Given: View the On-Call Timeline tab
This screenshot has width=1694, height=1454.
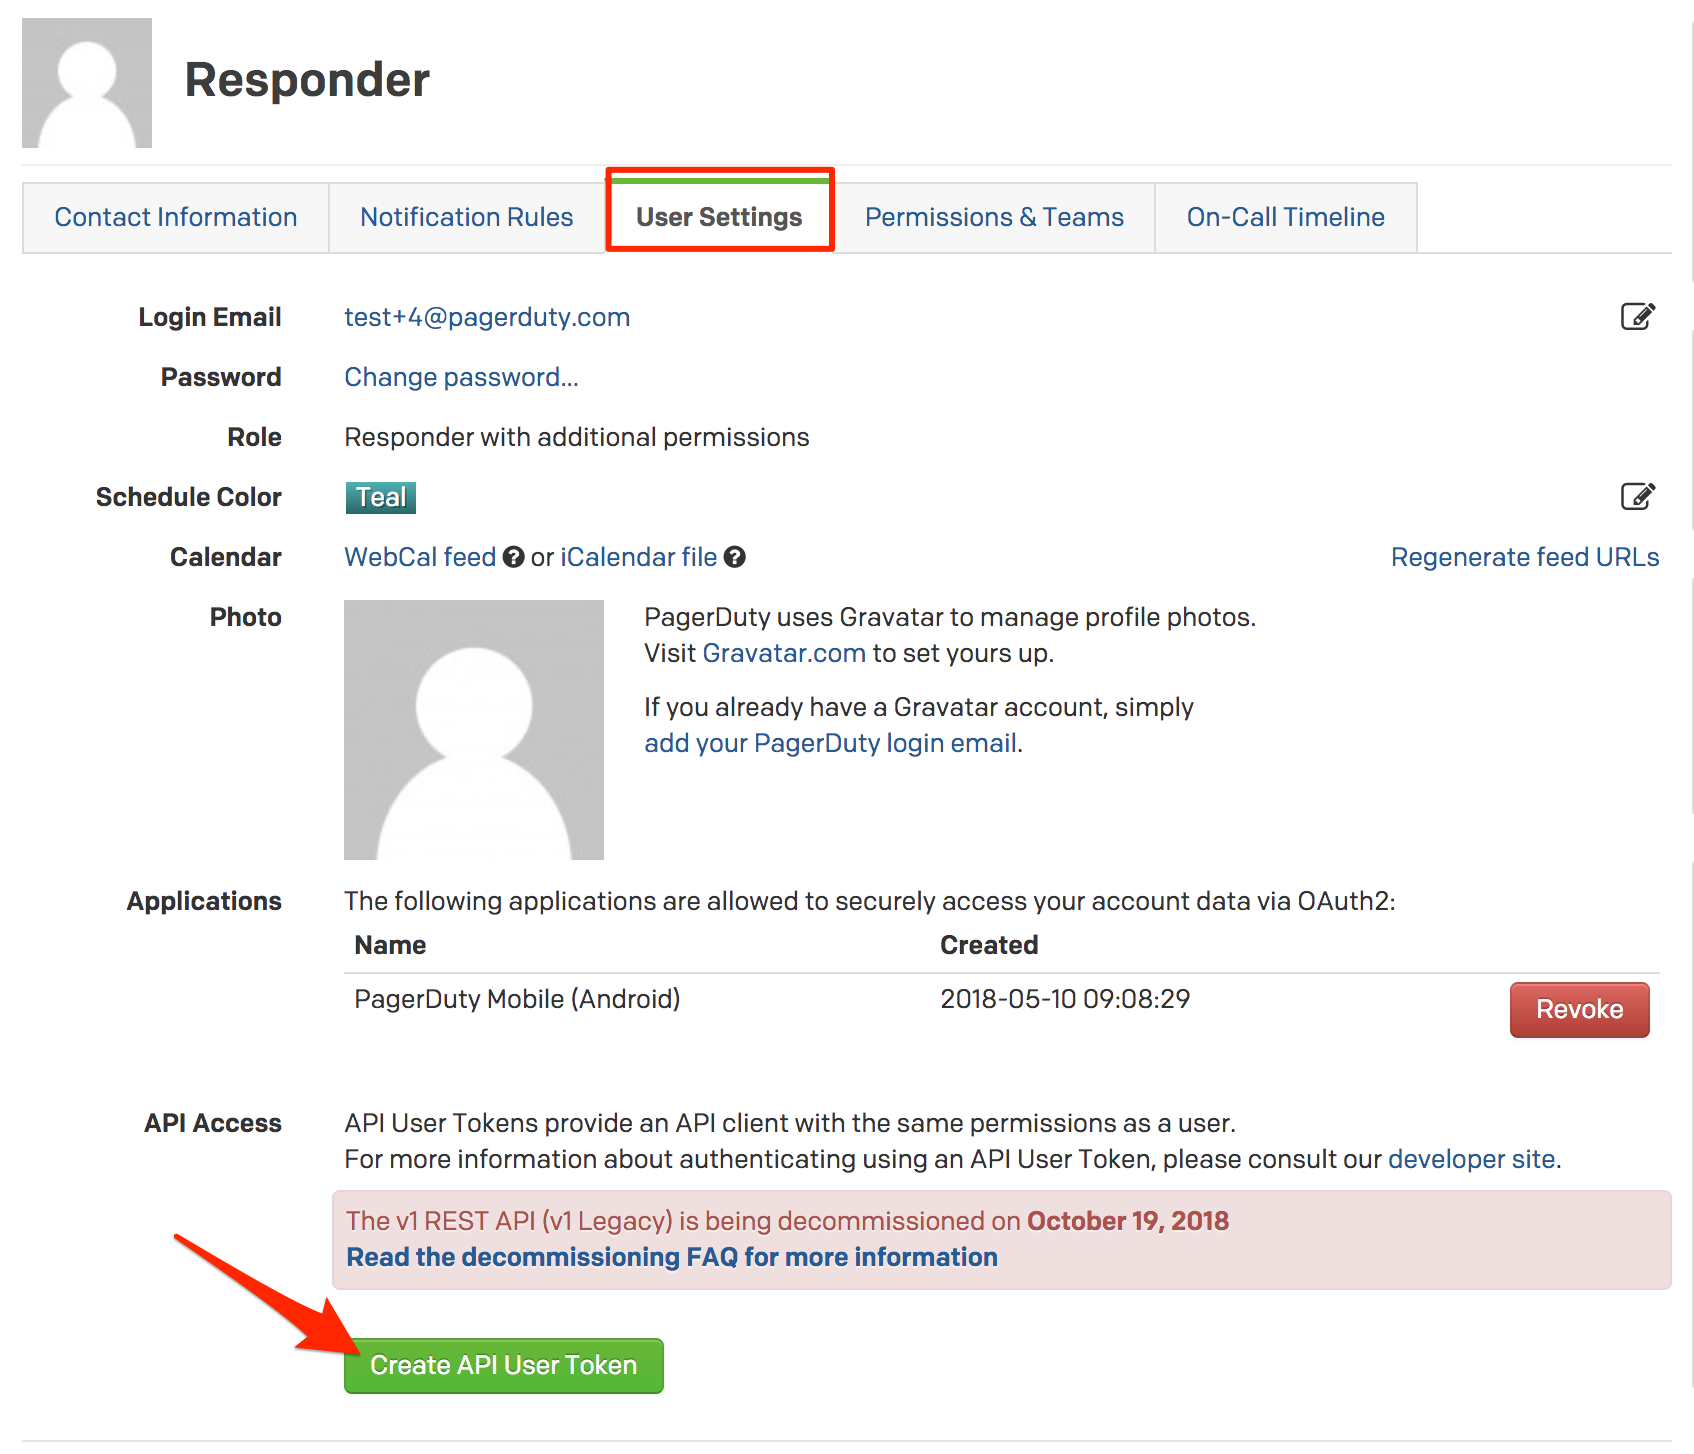Looking at the screenshot, I should point(1285,217).
